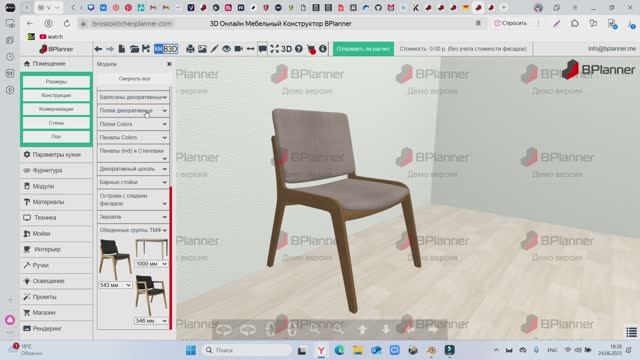Move camera up with arrow icon
640x360 pixels.
point(362,329)
